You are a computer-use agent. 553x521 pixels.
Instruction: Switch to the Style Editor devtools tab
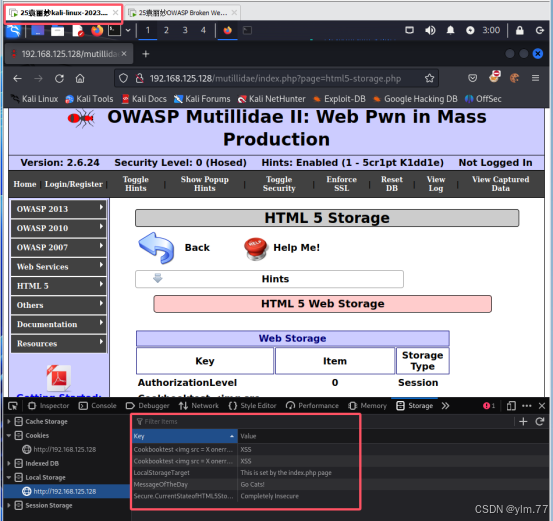(253, 406)
